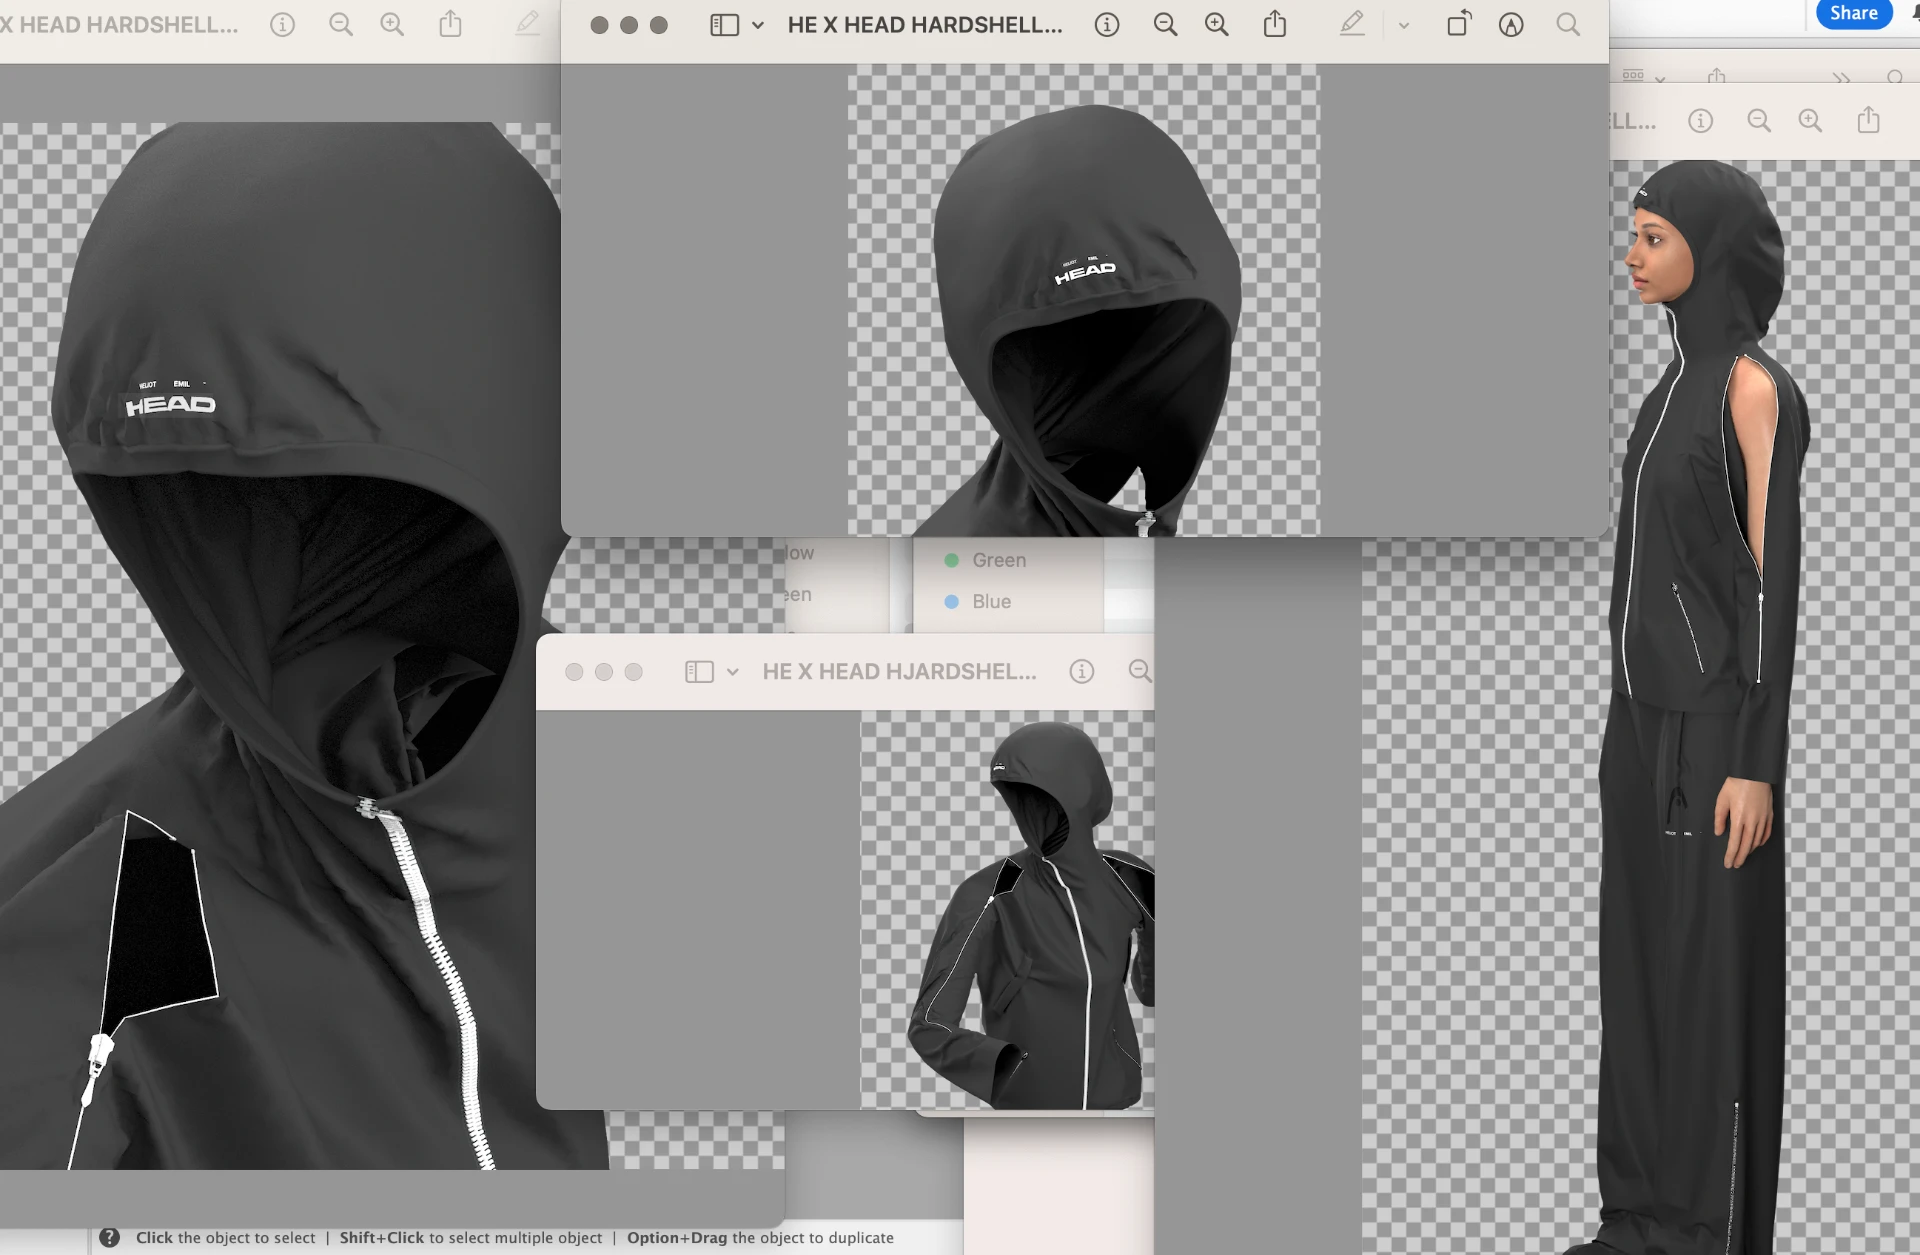Open search in the front HARDSHELL window
The width and height of the screenshot is (1920, 1255).
1568,25
